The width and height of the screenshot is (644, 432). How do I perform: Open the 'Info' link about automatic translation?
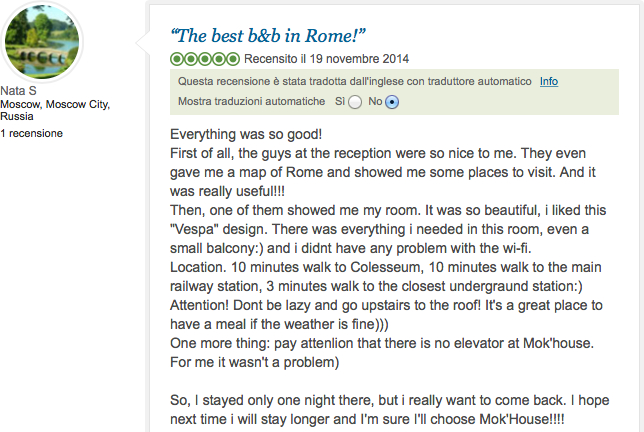click(x=549, y=81)
